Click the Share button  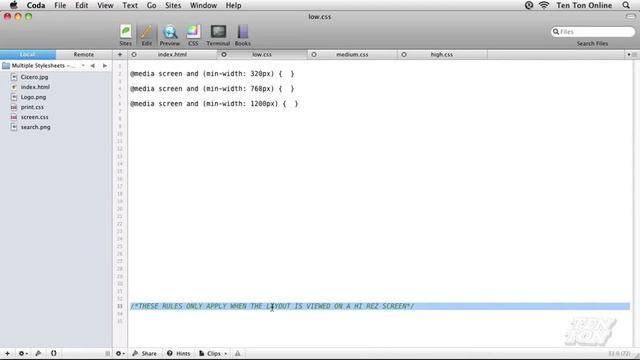click(144, 353)
